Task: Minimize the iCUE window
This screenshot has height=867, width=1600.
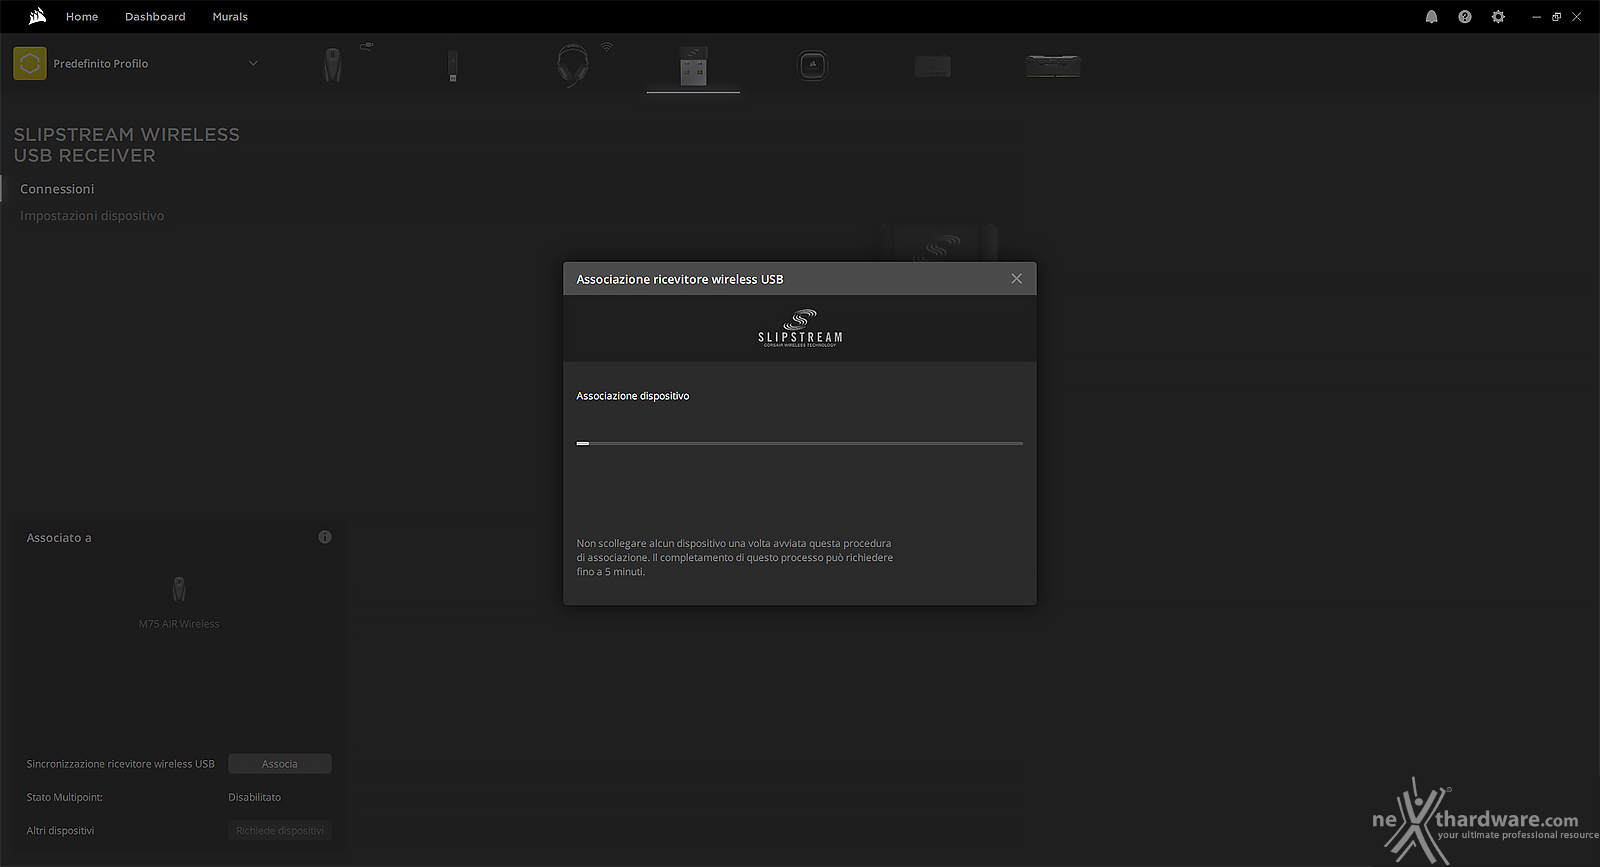Action: [1536, 17]
